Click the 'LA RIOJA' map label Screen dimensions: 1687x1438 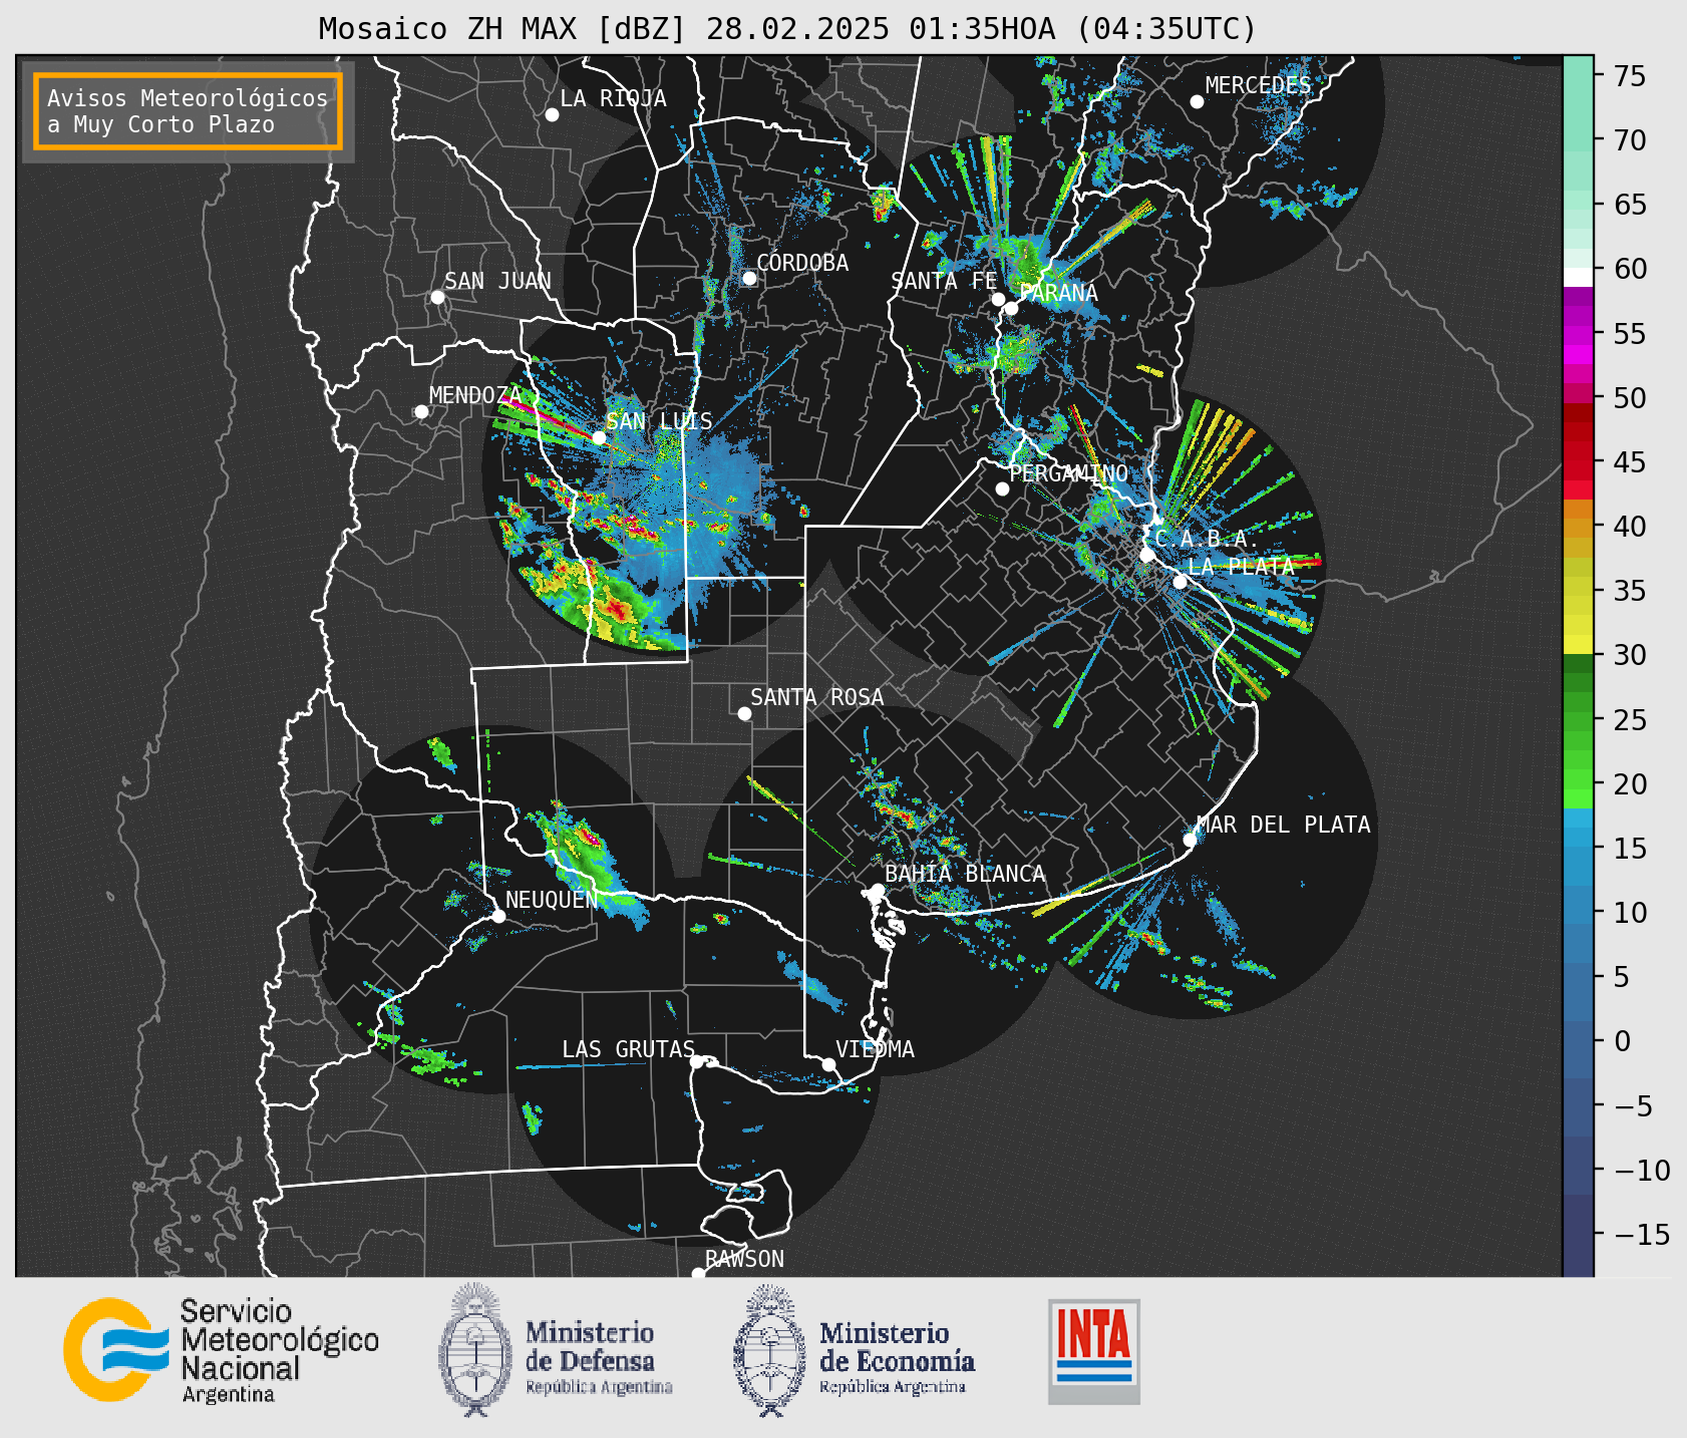click(613, 98)
